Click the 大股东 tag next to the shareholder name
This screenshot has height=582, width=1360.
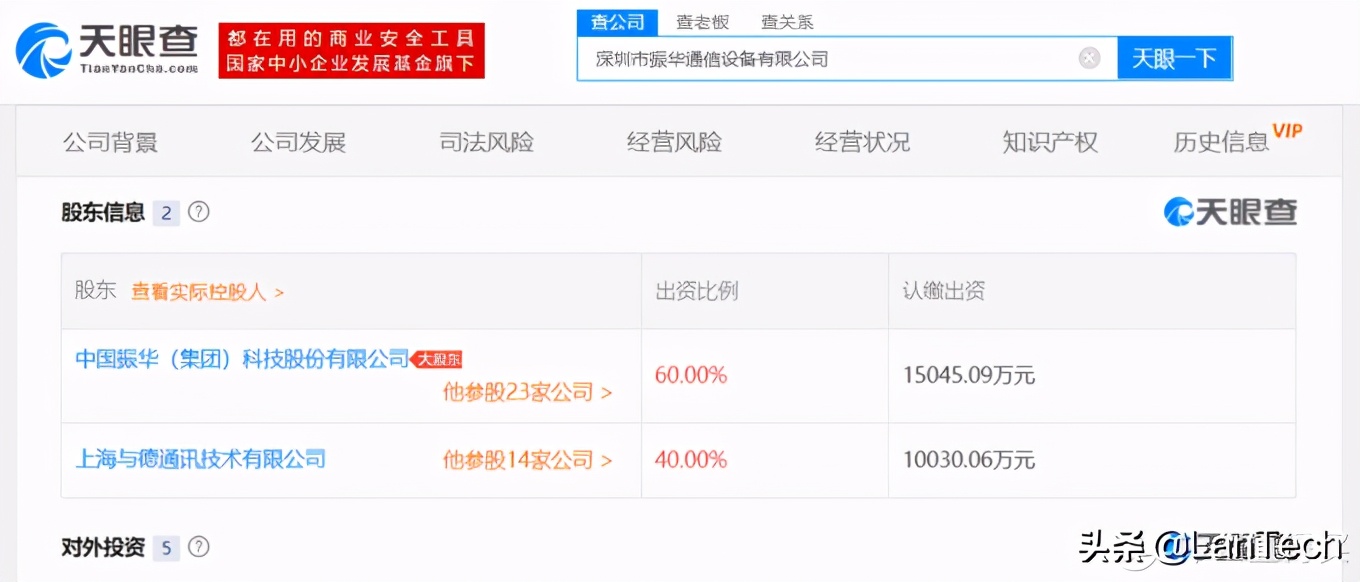[x=438, y=359]
